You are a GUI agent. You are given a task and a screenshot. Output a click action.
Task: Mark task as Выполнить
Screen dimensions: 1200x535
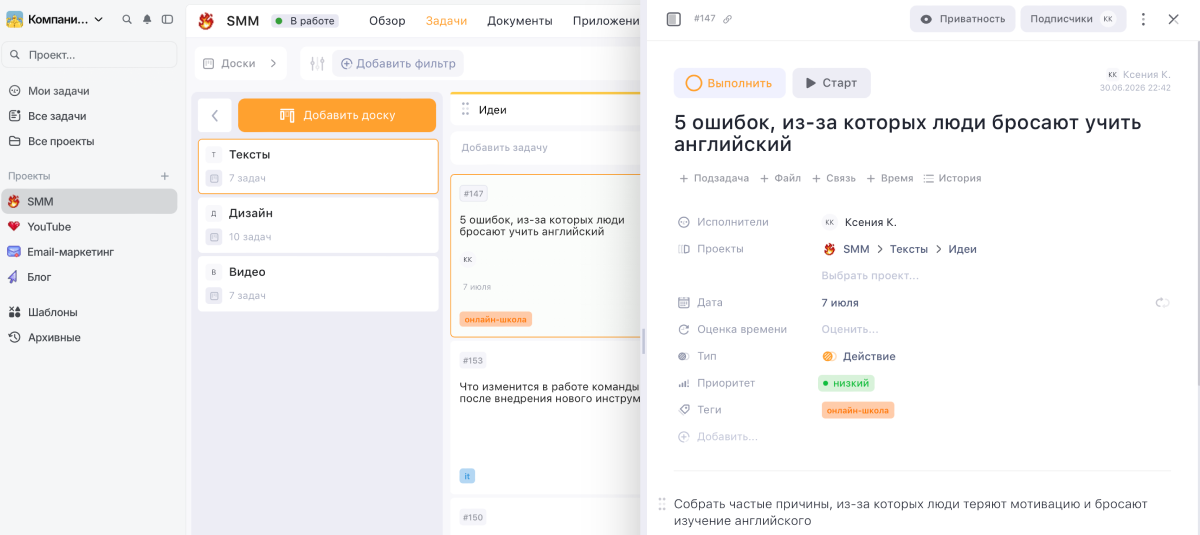[x=729, y=83]
